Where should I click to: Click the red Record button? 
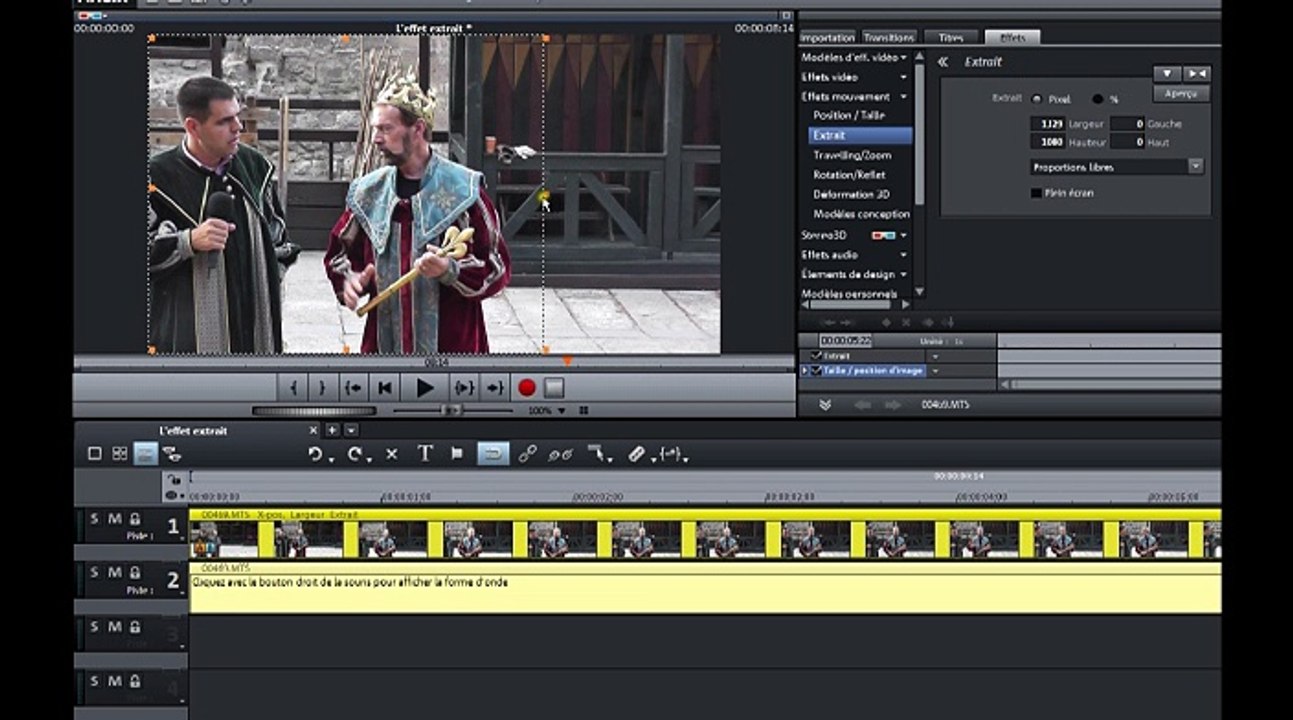coord(527,387)
